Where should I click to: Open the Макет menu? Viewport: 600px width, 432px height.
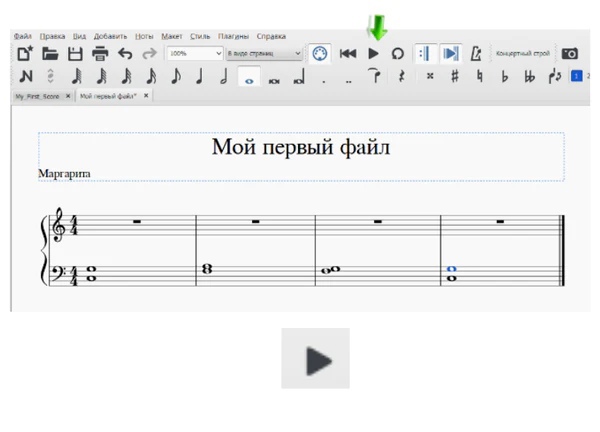[x=171, y=36]
